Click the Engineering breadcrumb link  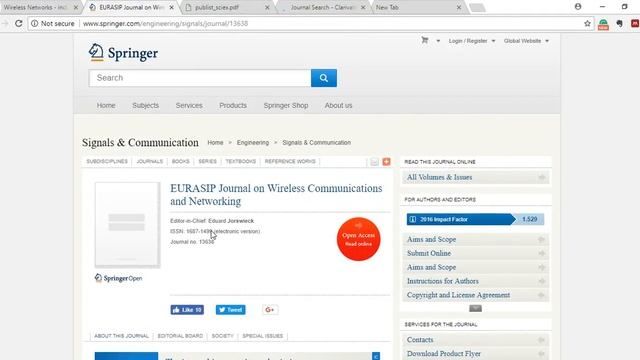point(253,142)
